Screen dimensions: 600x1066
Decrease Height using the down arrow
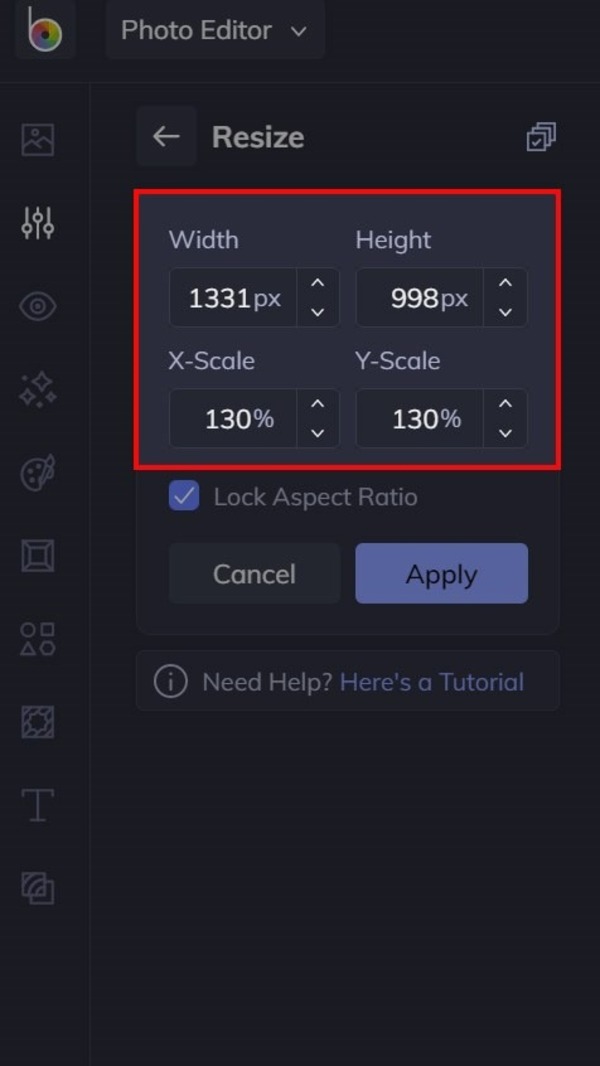pos(505,312)
